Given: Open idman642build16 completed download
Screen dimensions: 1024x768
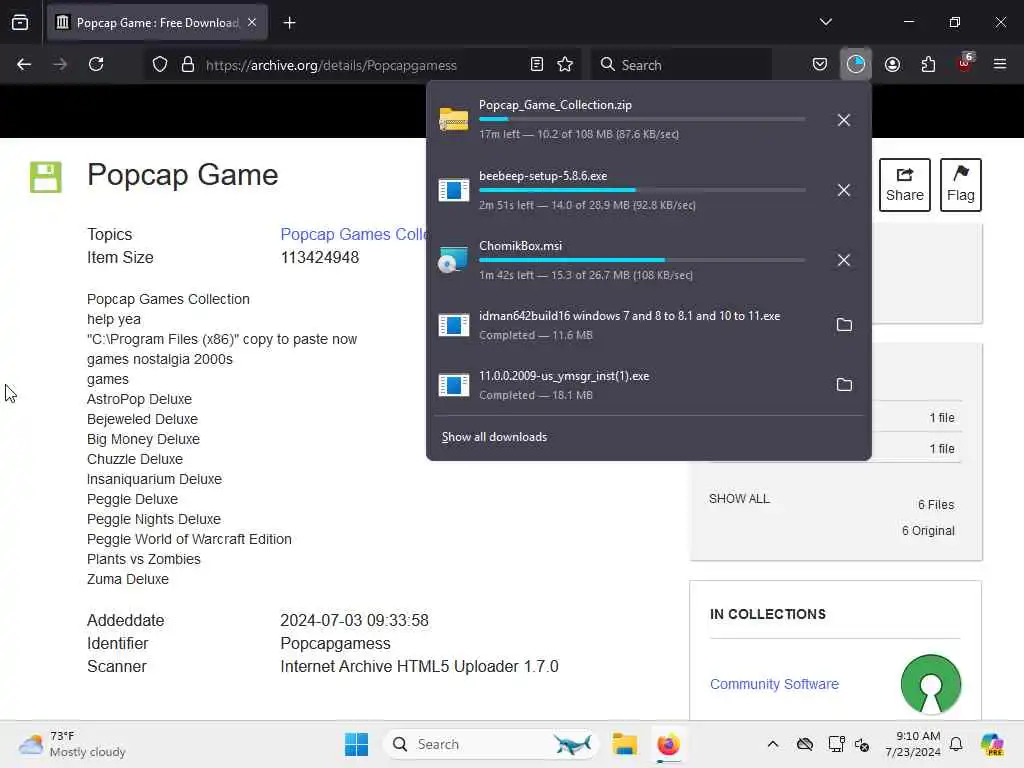Looking at the screenshot, I should 627,325.
